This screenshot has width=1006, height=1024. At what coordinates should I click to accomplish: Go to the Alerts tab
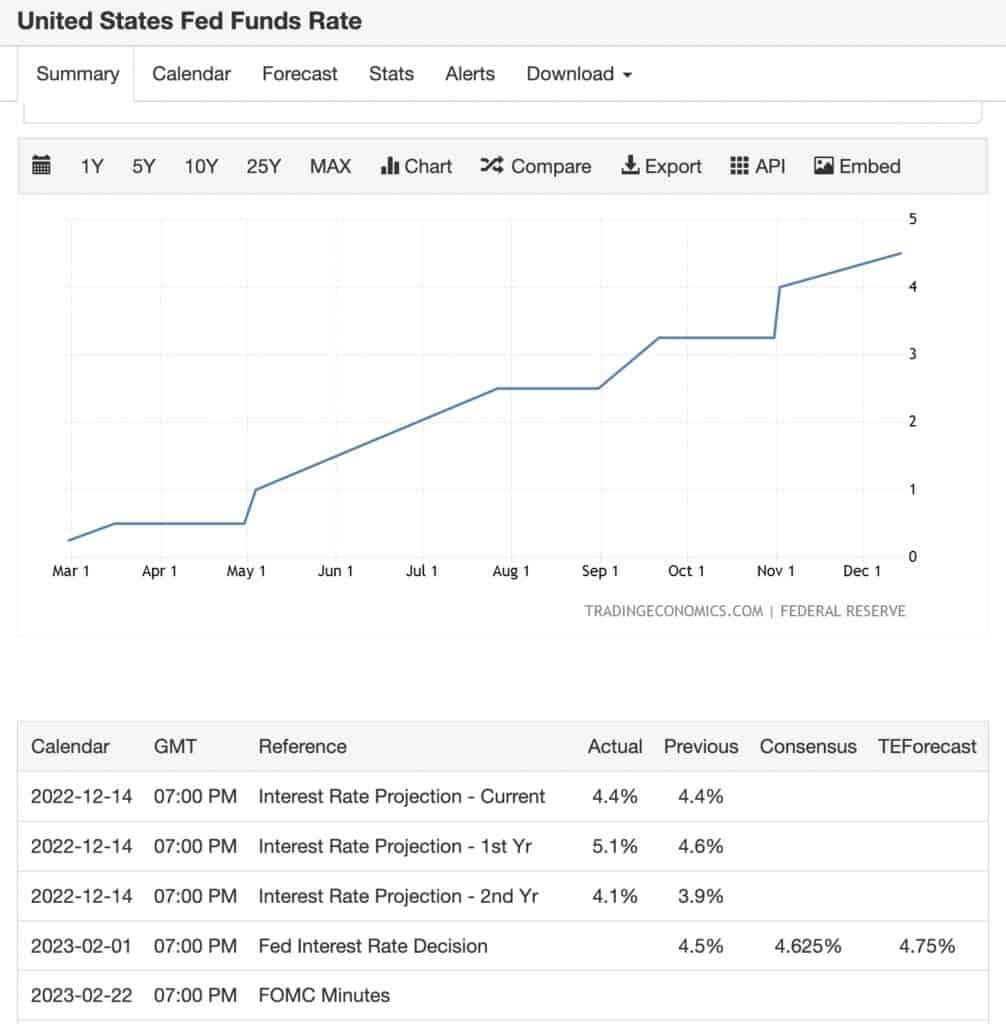pyautogui.click(x=470, y=74)
